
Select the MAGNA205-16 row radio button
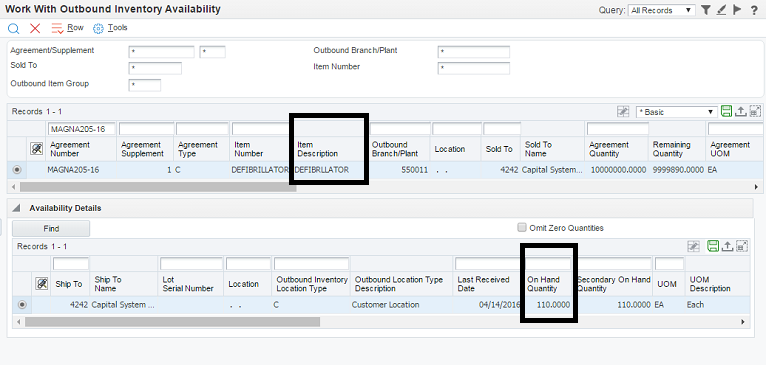(x=18, y=170)
